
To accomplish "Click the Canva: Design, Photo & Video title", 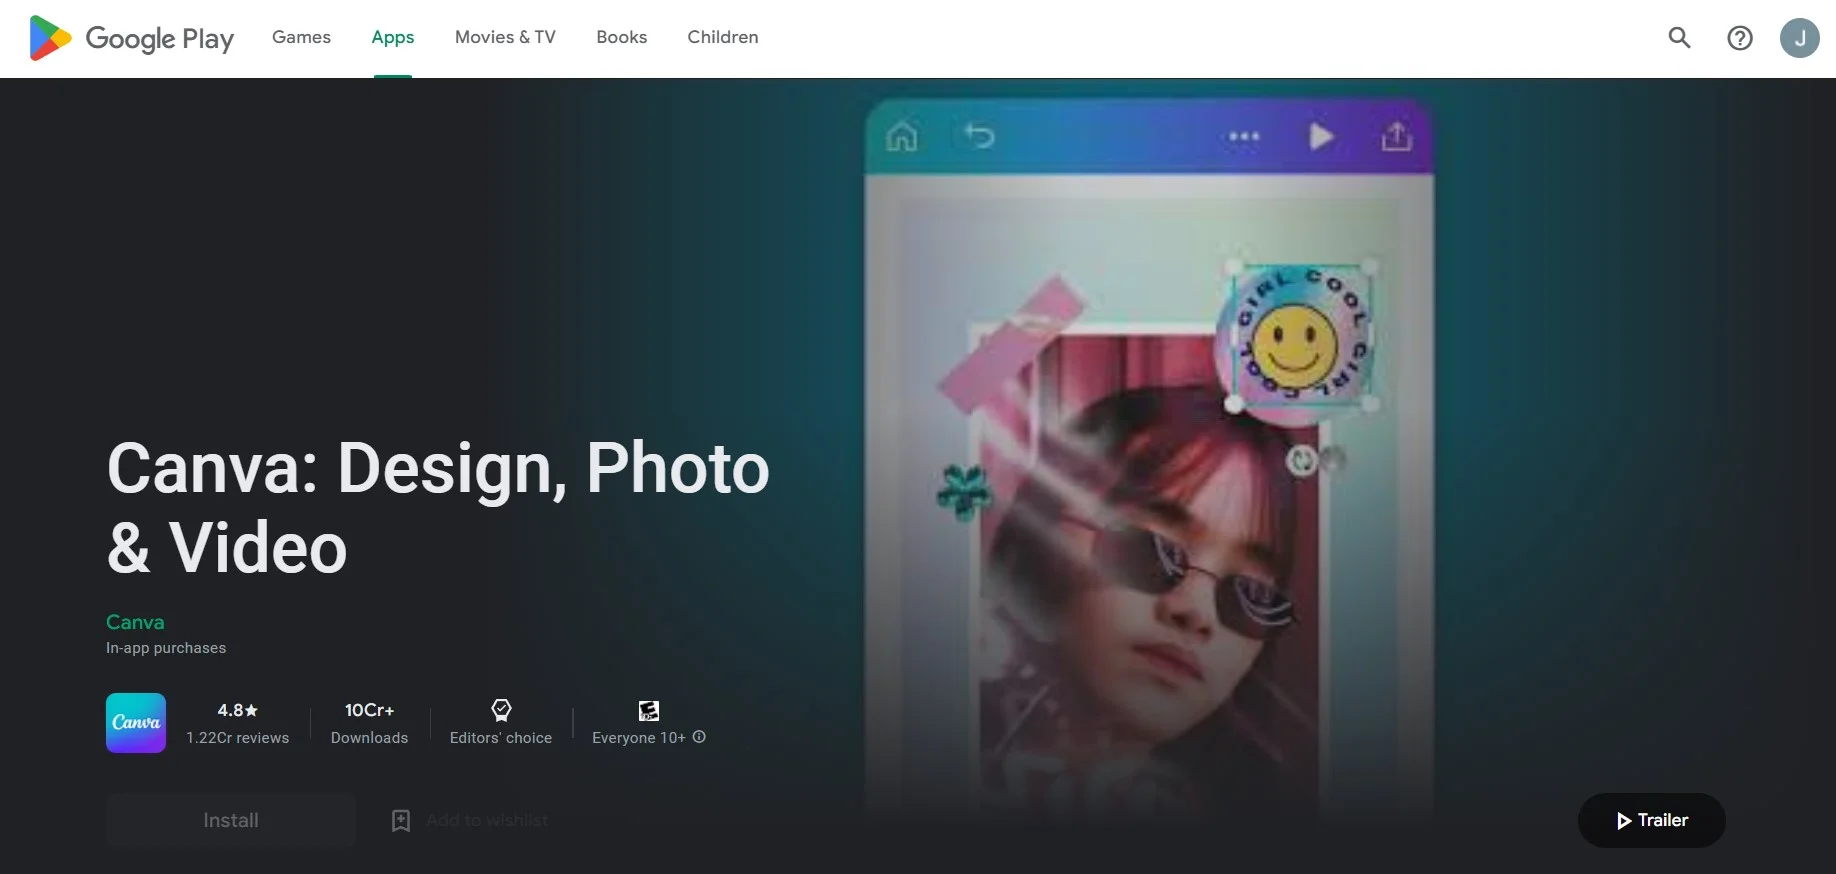I will point(438,508).
